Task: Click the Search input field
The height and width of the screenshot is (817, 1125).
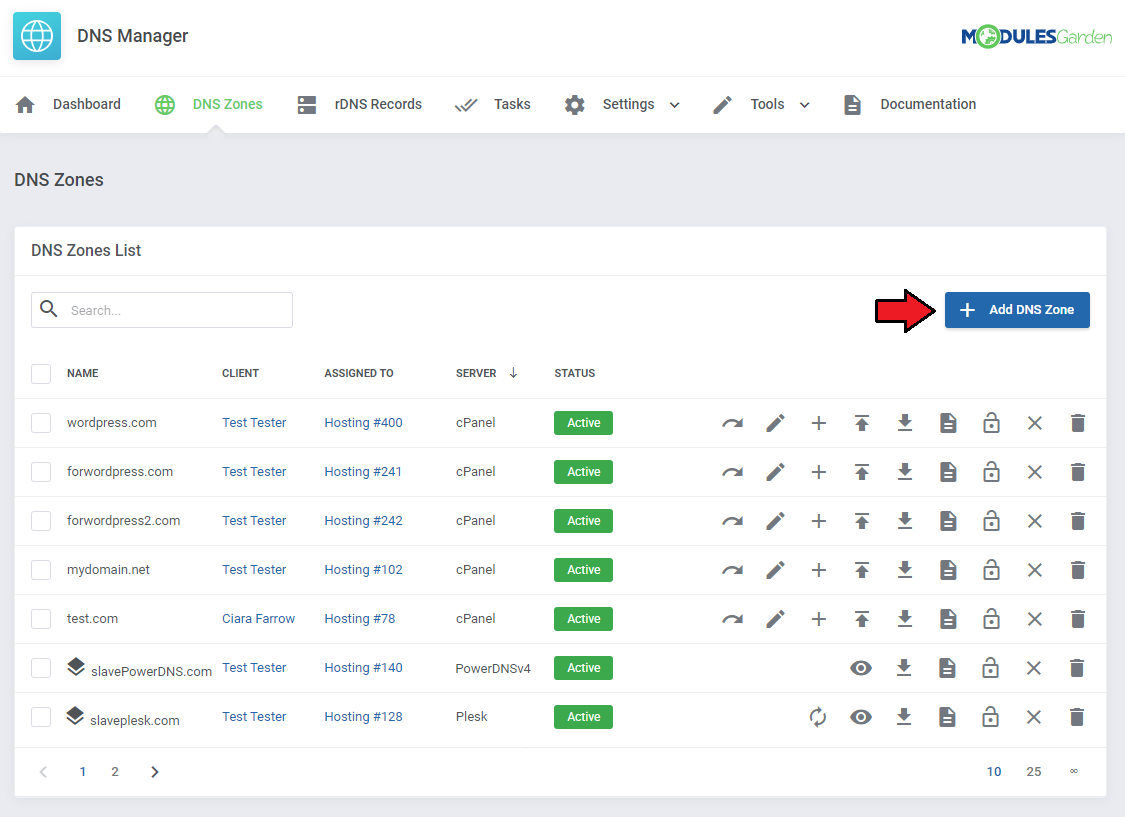Action: [x=162, y=310]
